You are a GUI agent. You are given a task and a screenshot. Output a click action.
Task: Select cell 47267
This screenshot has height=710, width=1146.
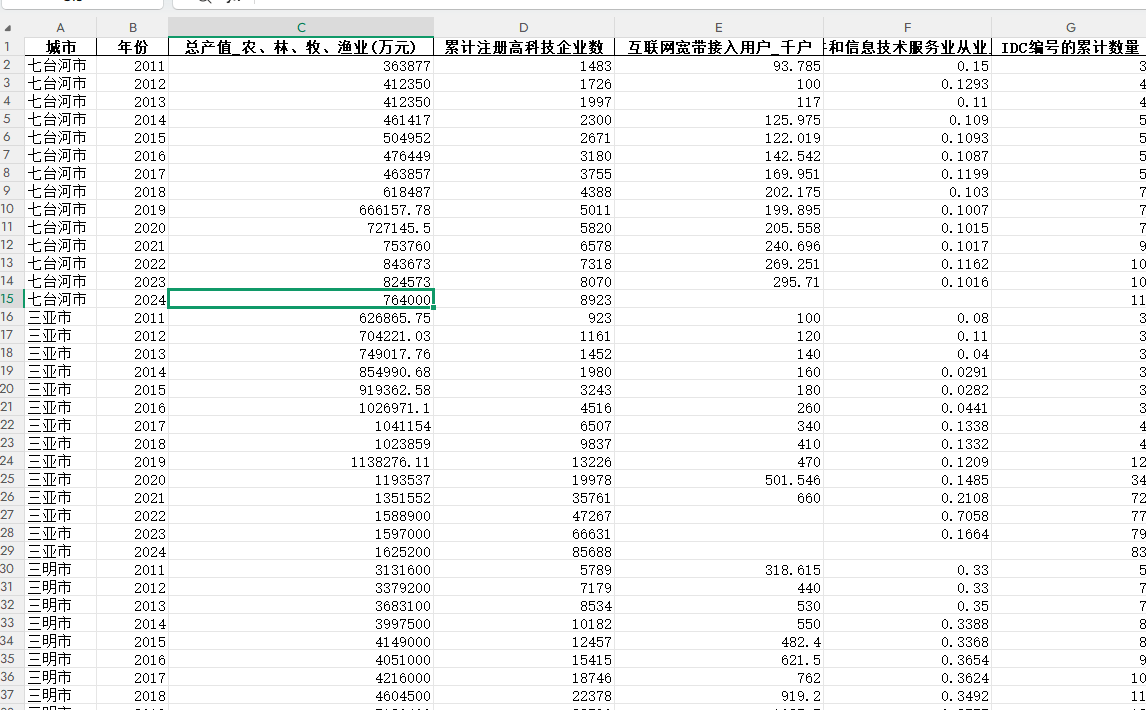(x=523, y=515)
